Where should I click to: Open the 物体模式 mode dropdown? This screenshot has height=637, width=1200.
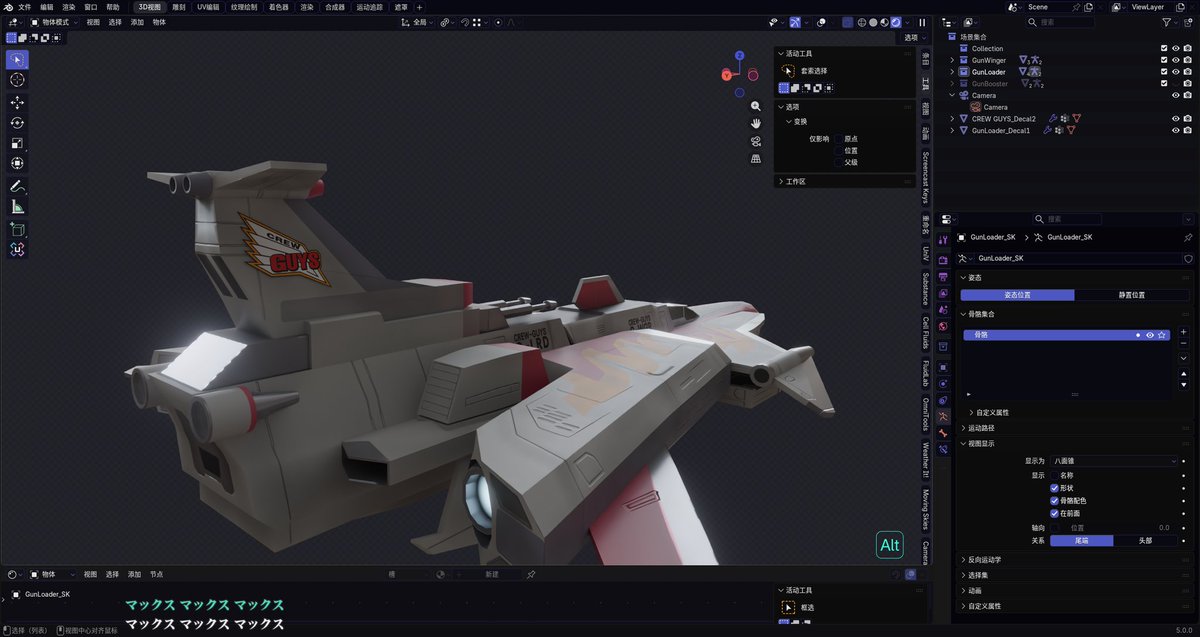pyautogui.click(x=54, y=22)
